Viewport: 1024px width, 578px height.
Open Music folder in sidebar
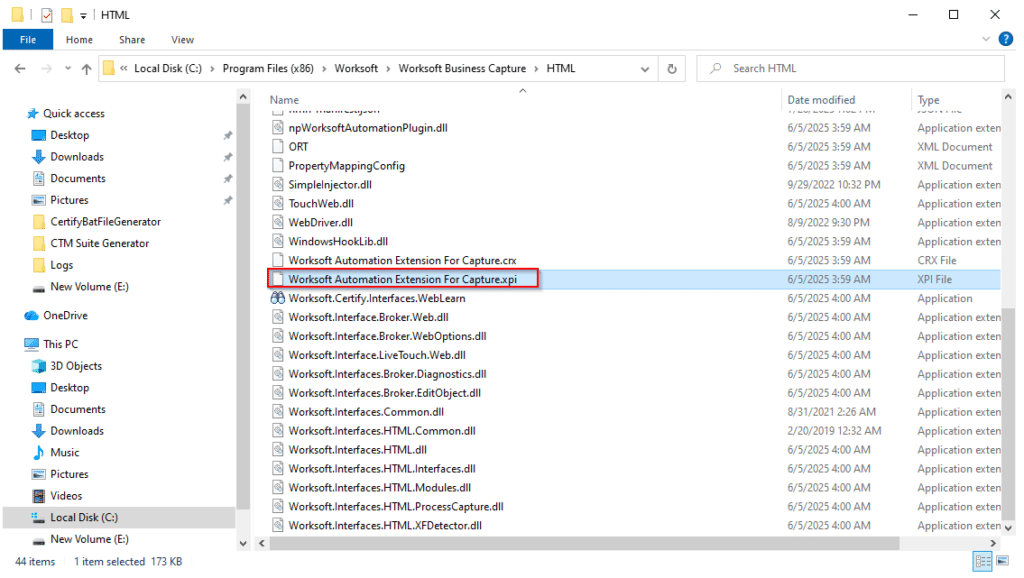[65, 453]
